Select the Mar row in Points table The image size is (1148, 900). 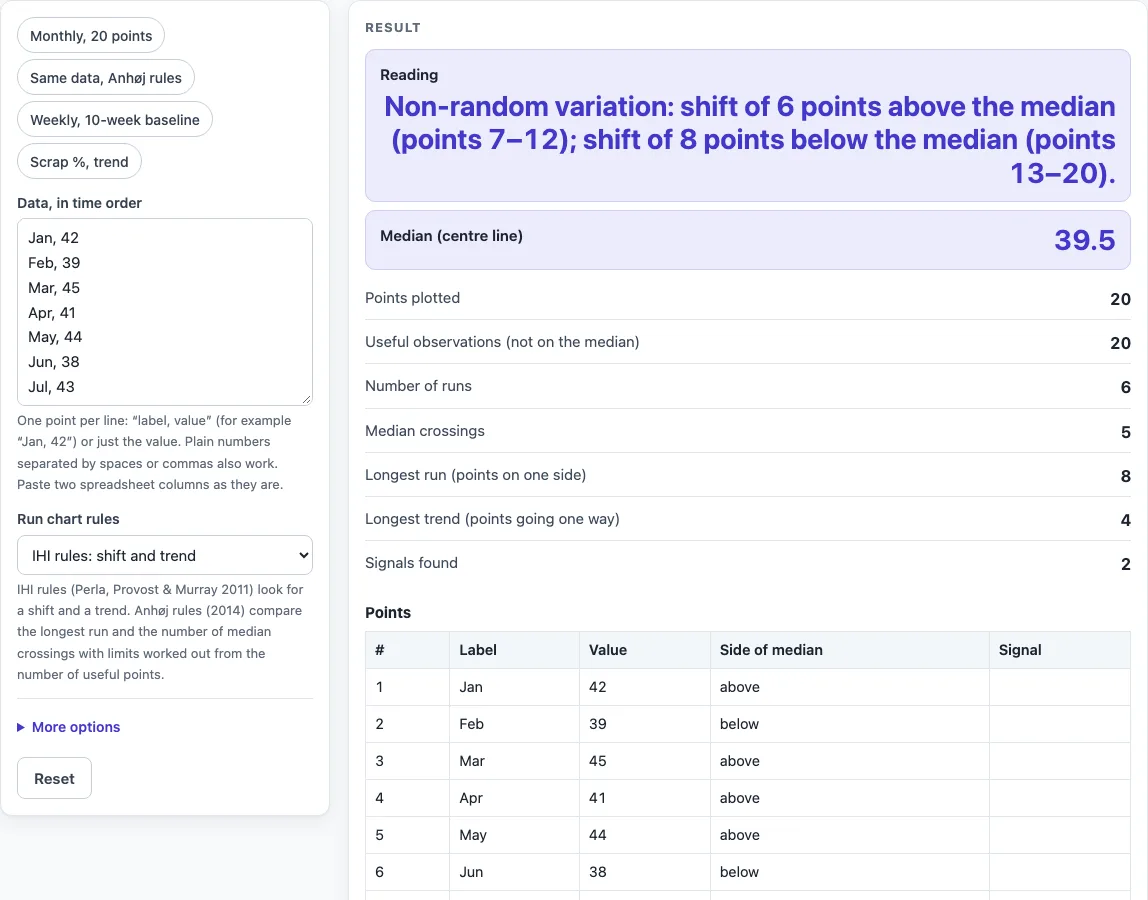coord(748,761)
